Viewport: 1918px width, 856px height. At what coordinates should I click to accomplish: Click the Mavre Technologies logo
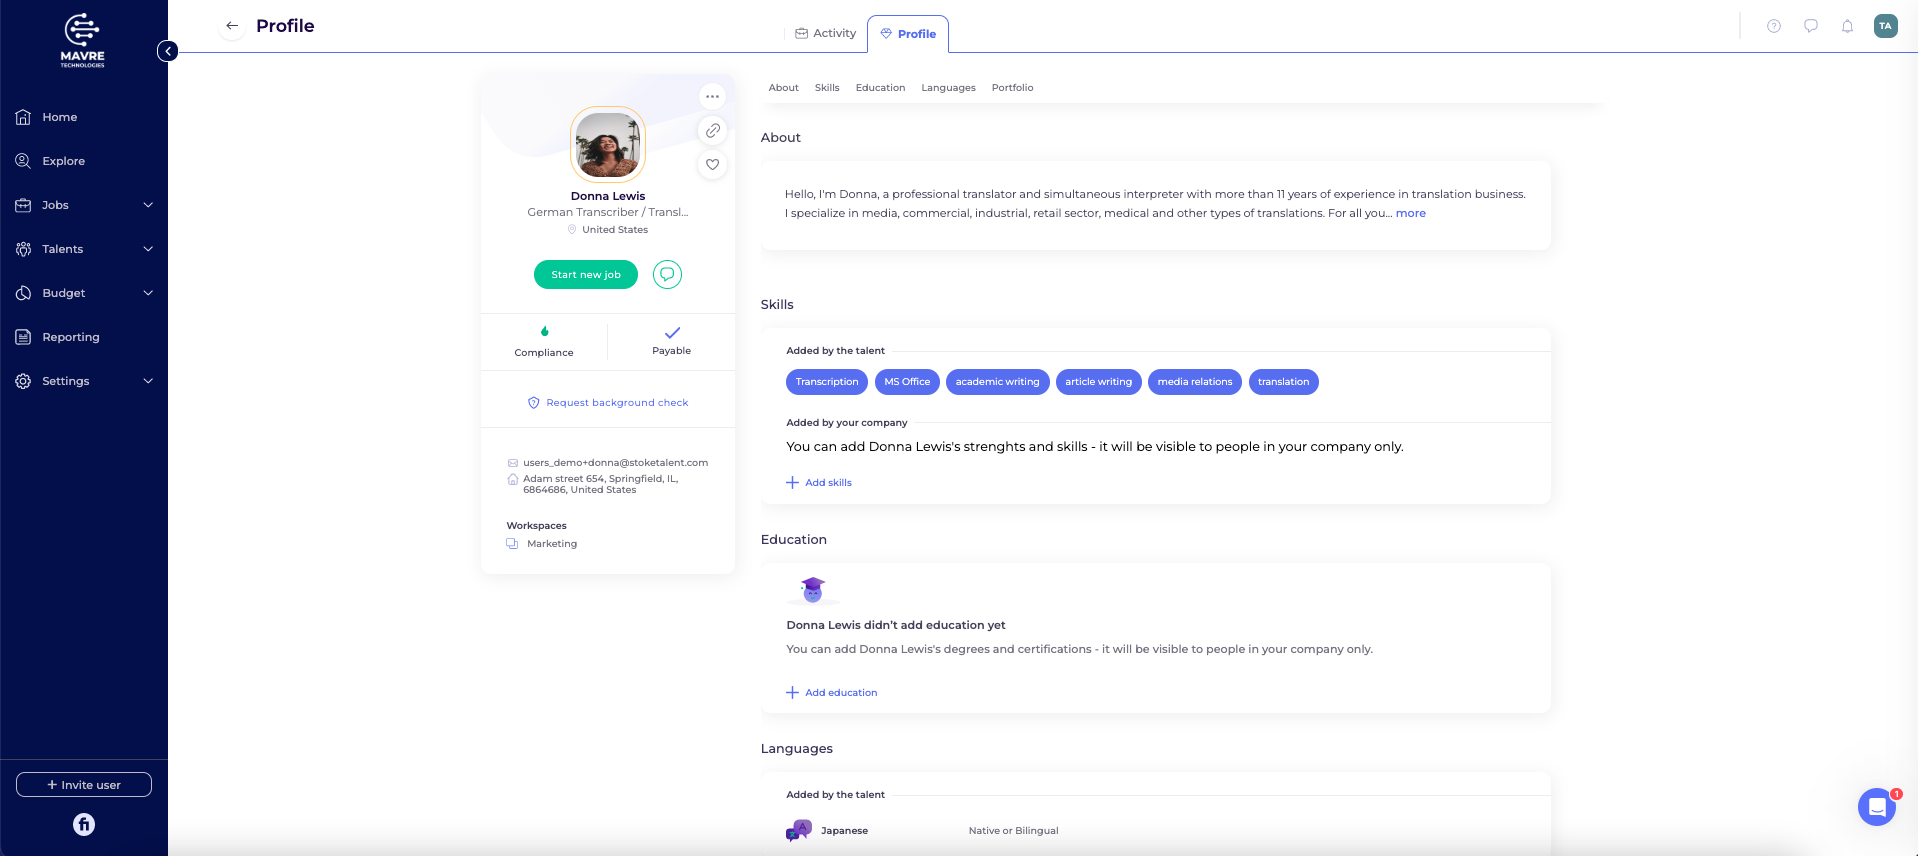tap(82, 40)
